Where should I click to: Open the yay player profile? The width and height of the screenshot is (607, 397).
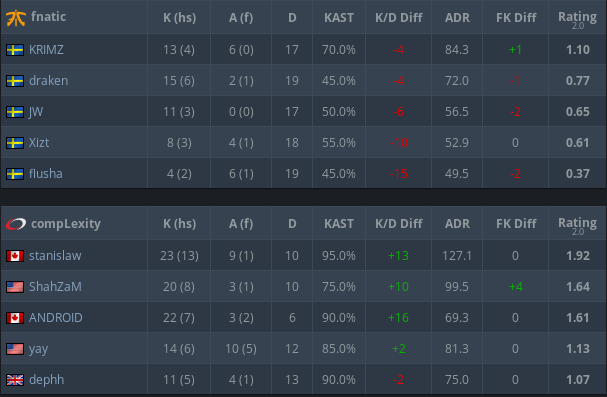(38, 349)
